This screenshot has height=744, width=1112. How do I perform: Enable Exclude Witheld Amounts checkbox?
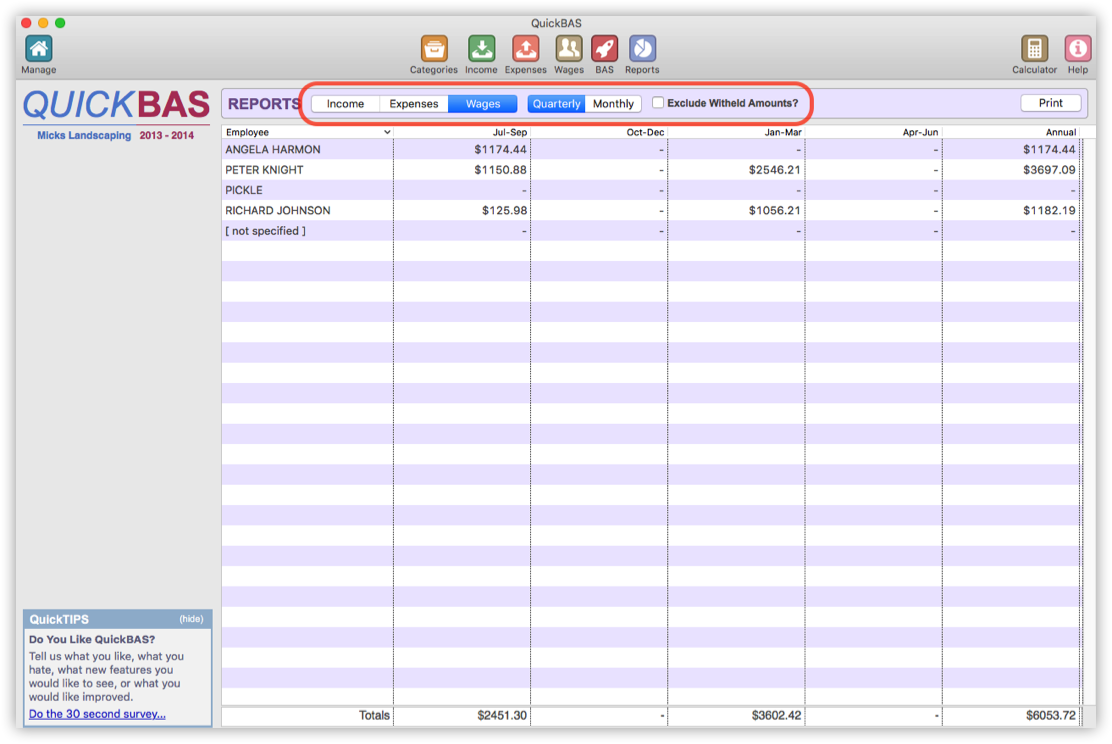coord(658,103)
